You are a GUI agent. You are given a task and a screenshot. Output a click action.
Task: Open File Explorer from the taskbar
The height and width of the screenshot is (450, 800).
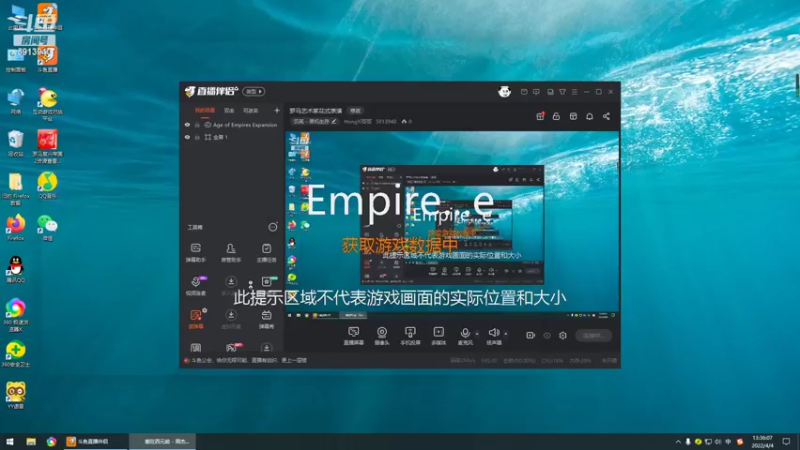tap(31, 441)
